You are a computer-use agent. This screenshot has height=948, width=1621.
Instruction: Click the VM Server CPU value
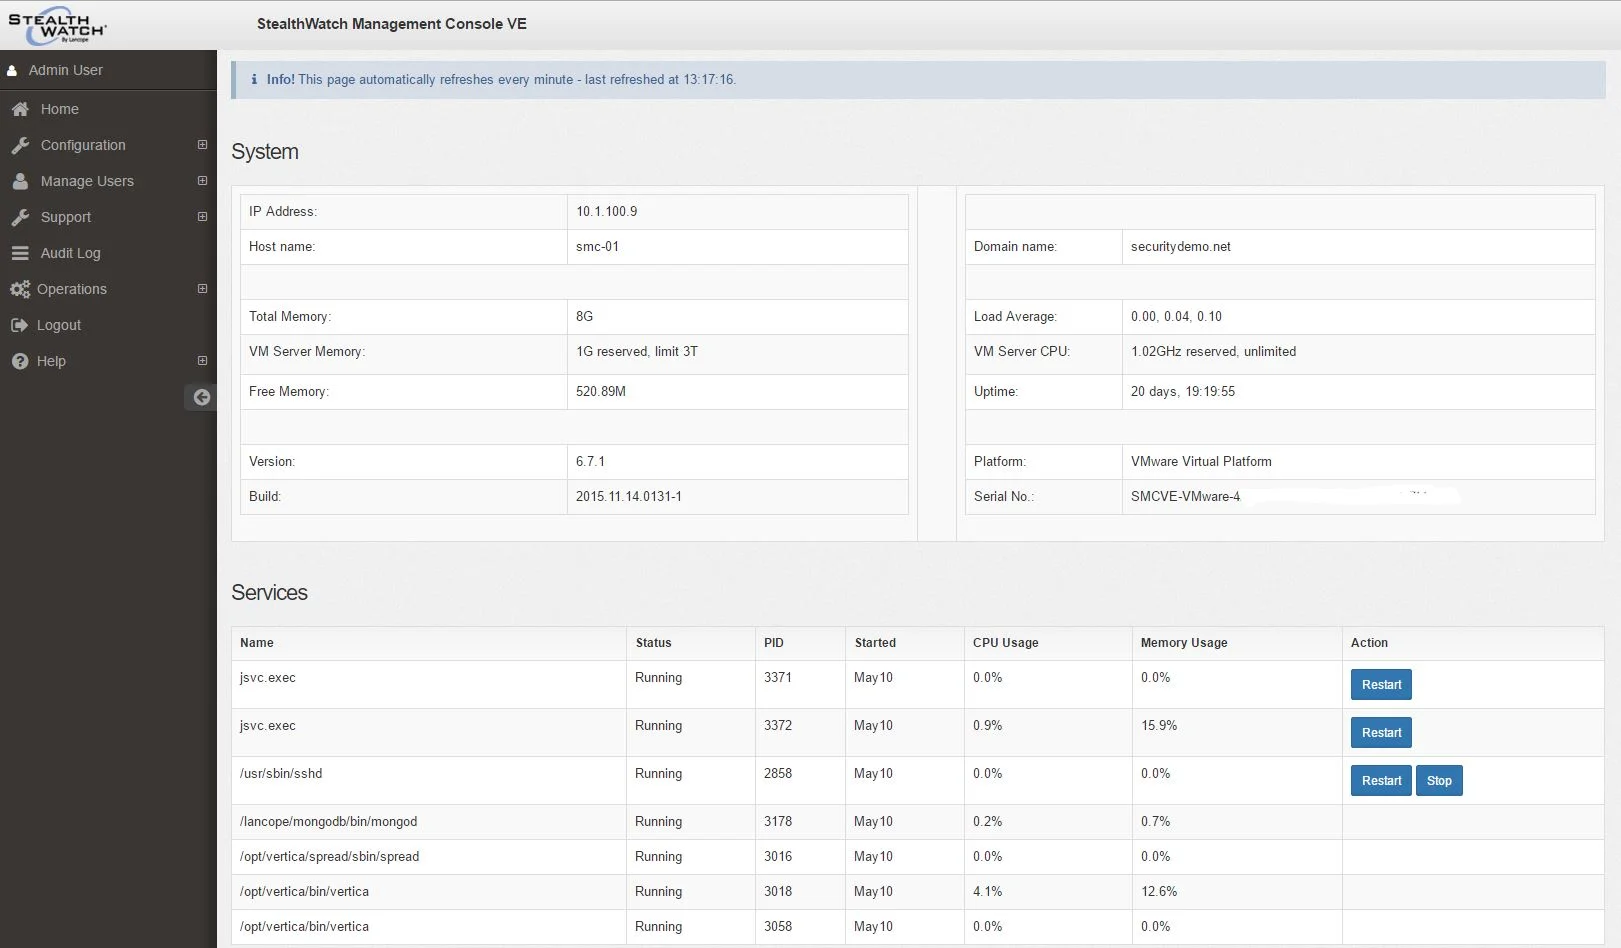(x=1213, y=351)
